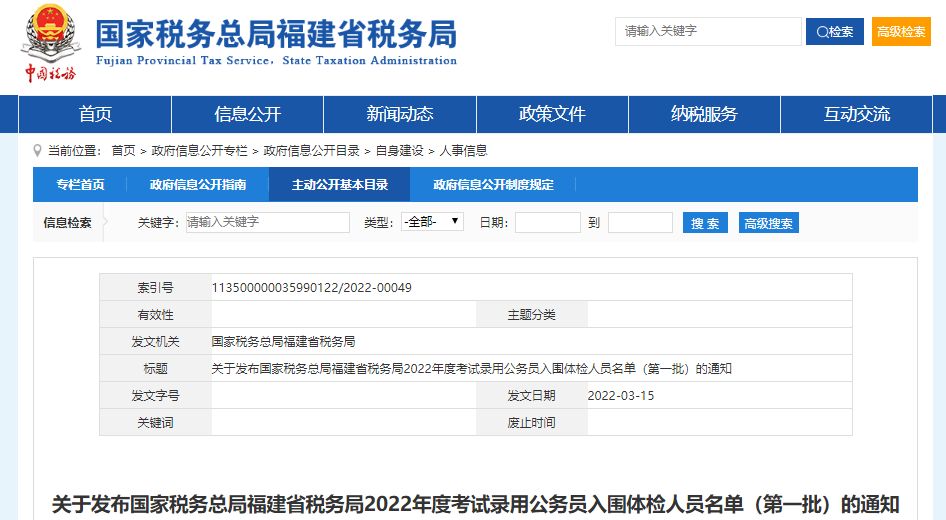The height and width of the screenshot is (520, 946).
Task: Open 政策文件 navigation menu
Action: 552,114
